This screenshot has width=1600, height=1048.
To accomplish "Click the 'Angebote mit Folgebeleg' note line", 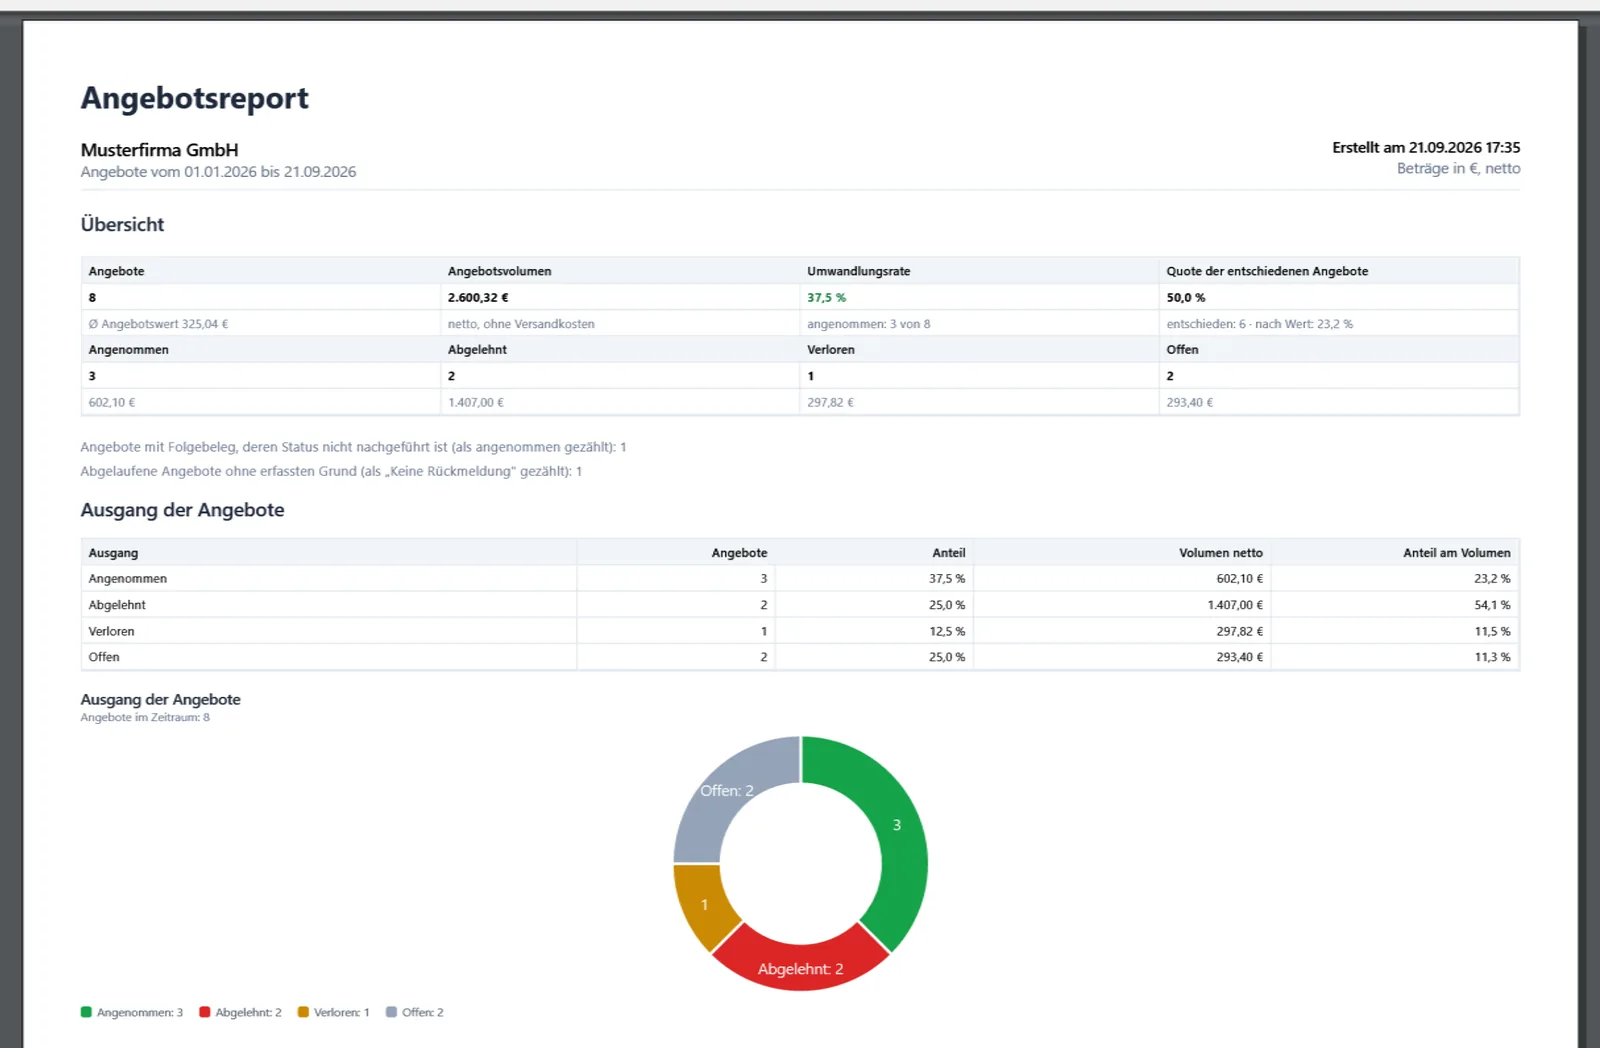I will 353,447.
